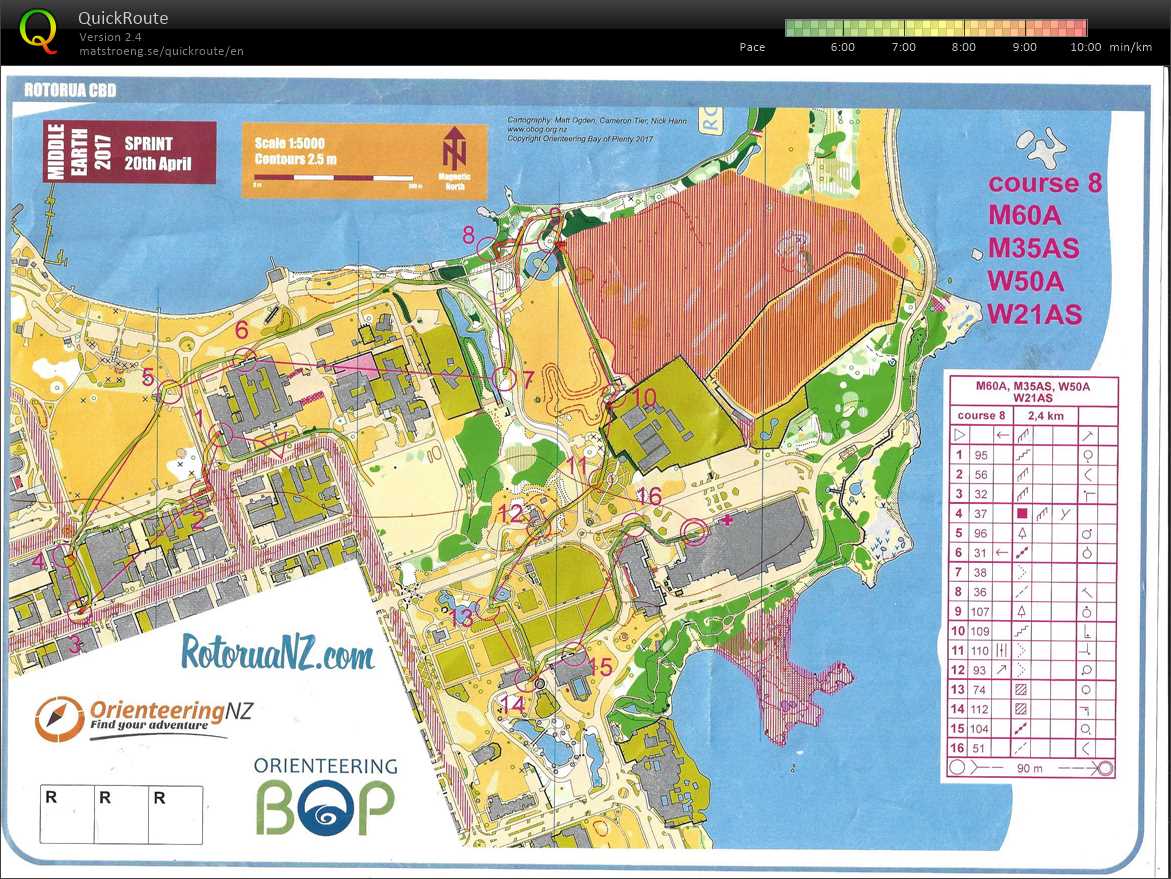Open the matstroeng.se/quickroute/en link

click(x=161, y=51)
